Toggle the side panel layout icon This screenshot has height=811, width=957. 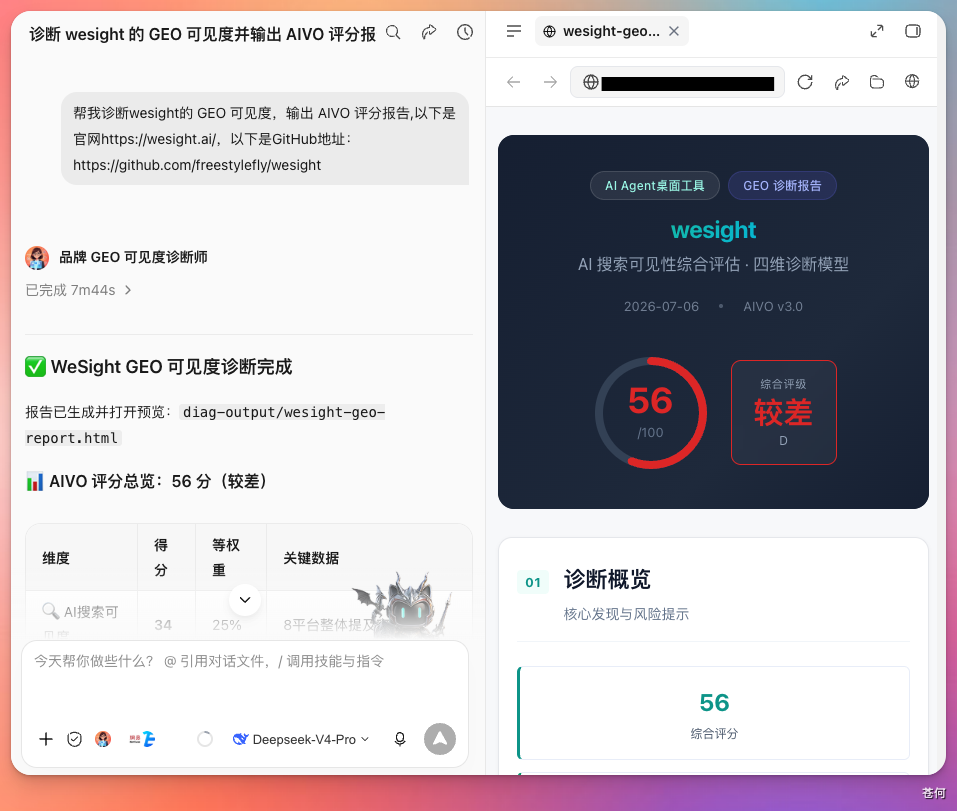912,31
